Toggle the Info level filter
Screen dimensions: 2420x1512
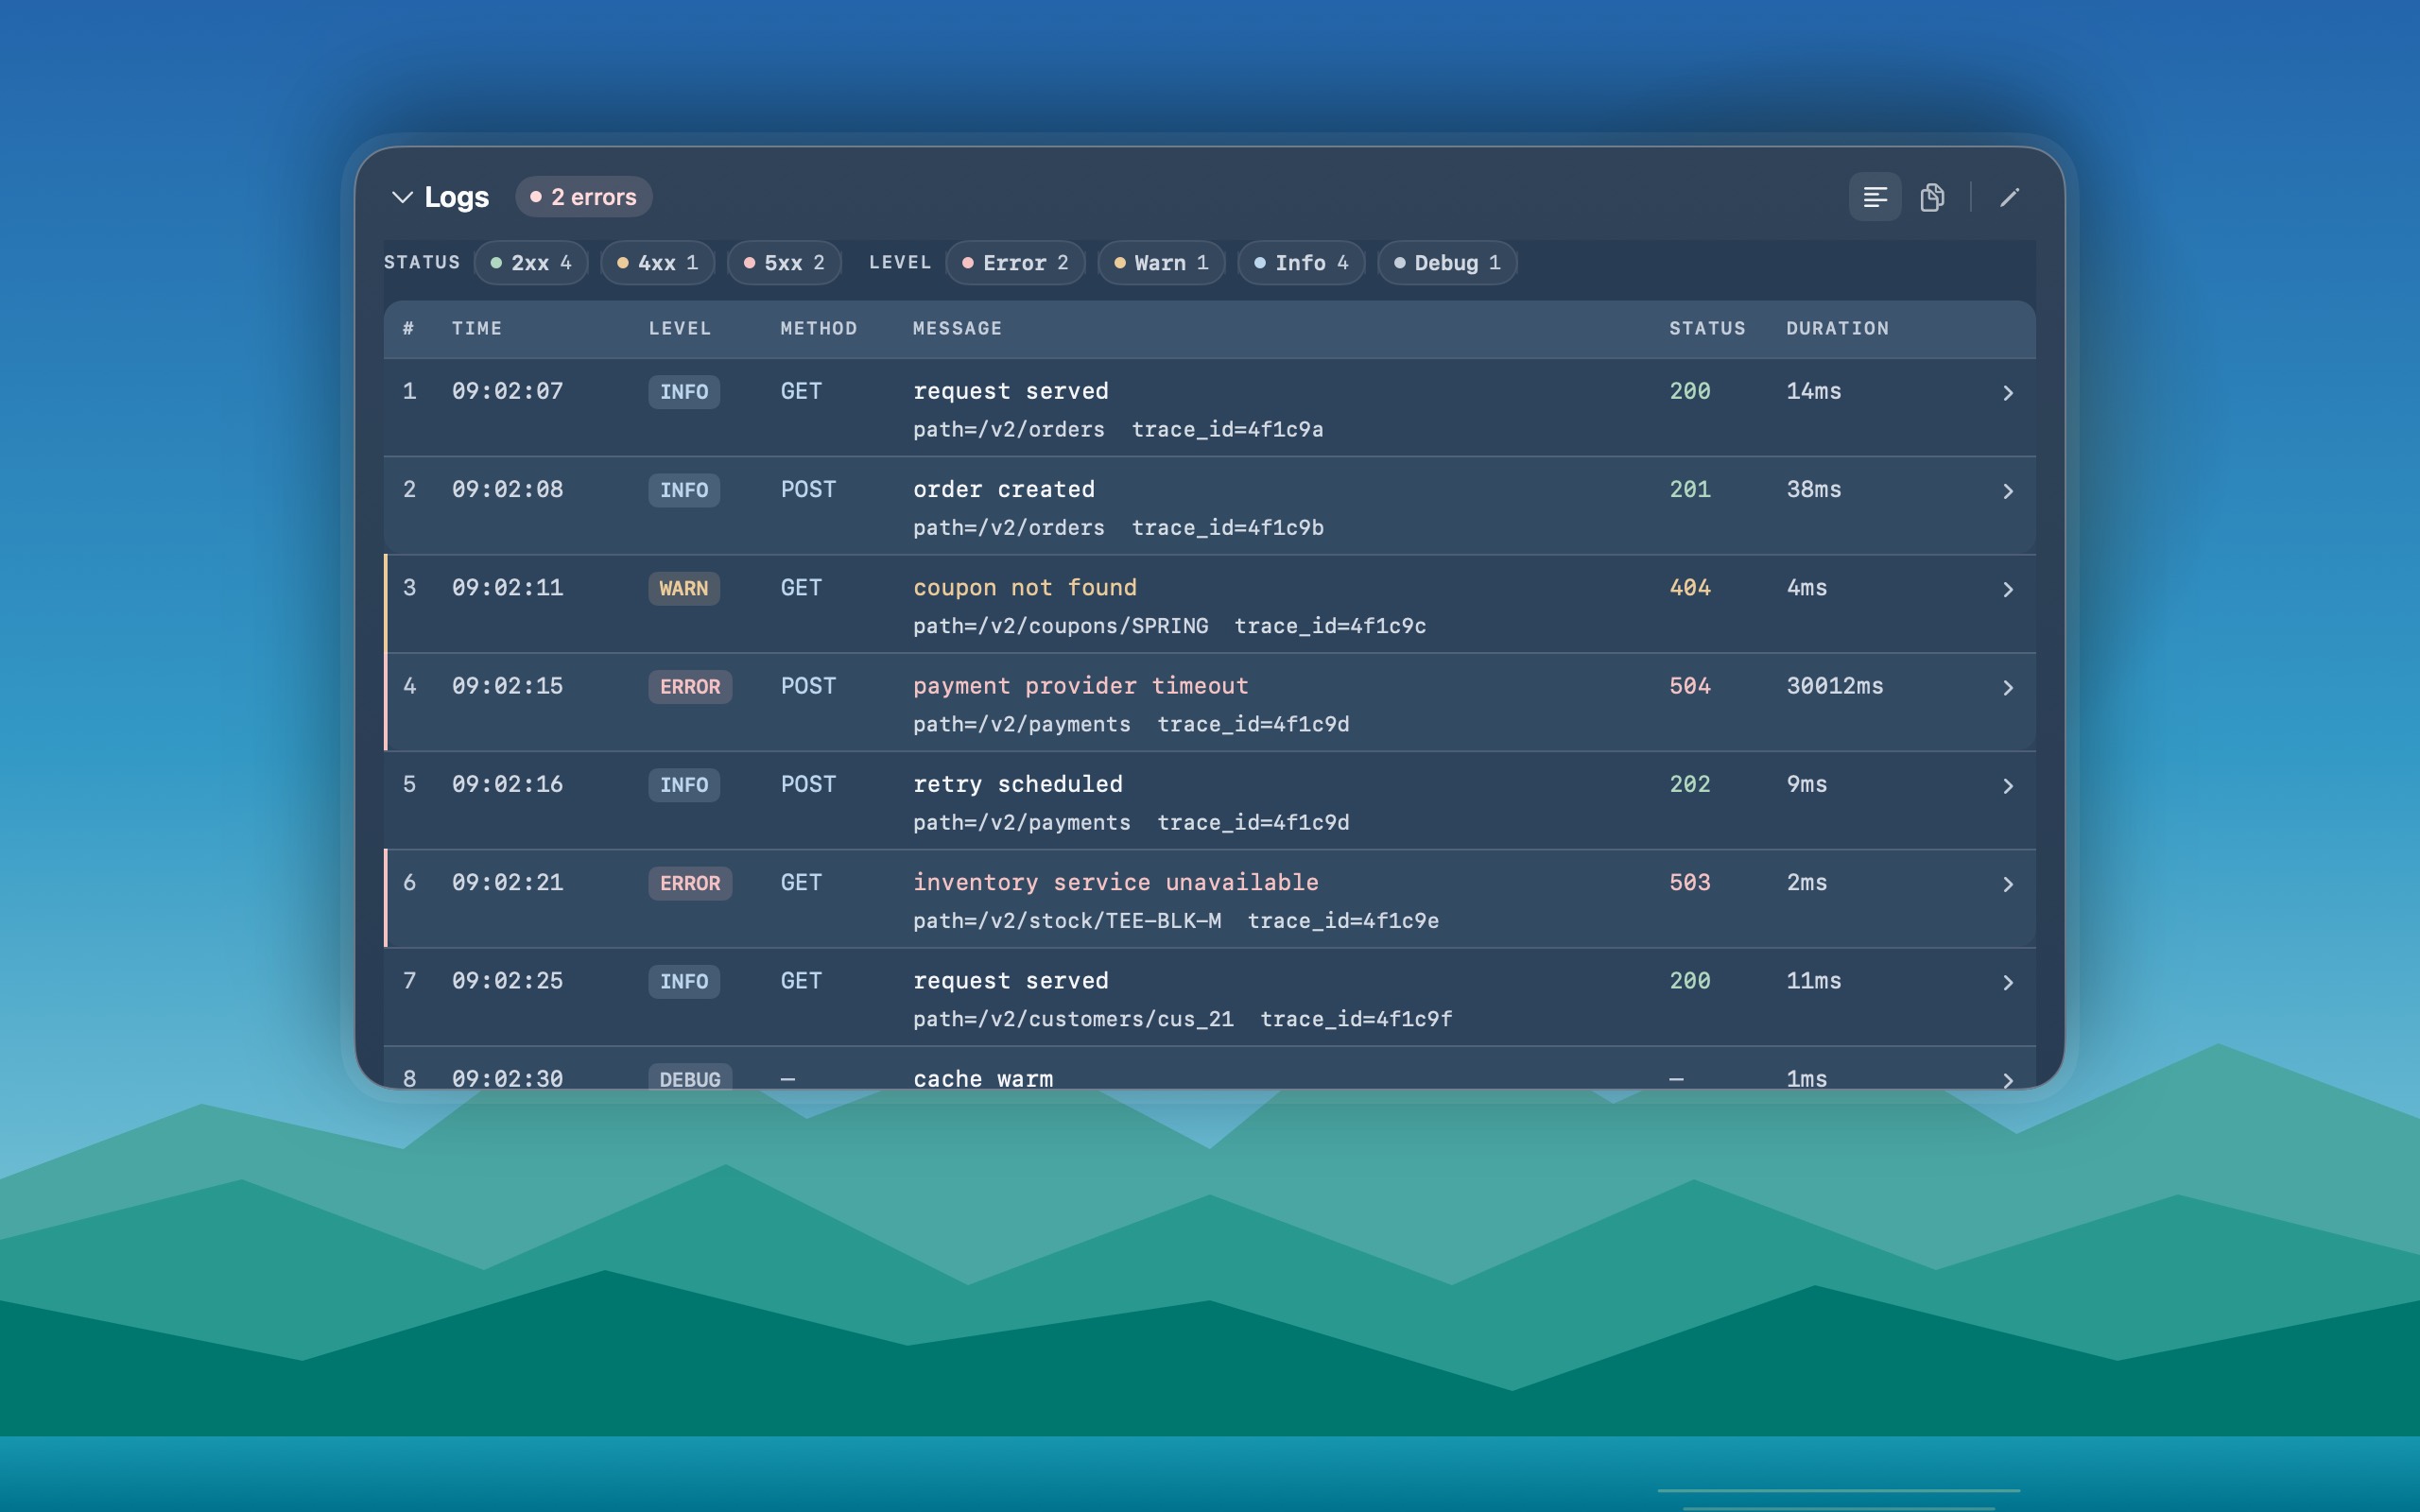[x=1301, y=263]
